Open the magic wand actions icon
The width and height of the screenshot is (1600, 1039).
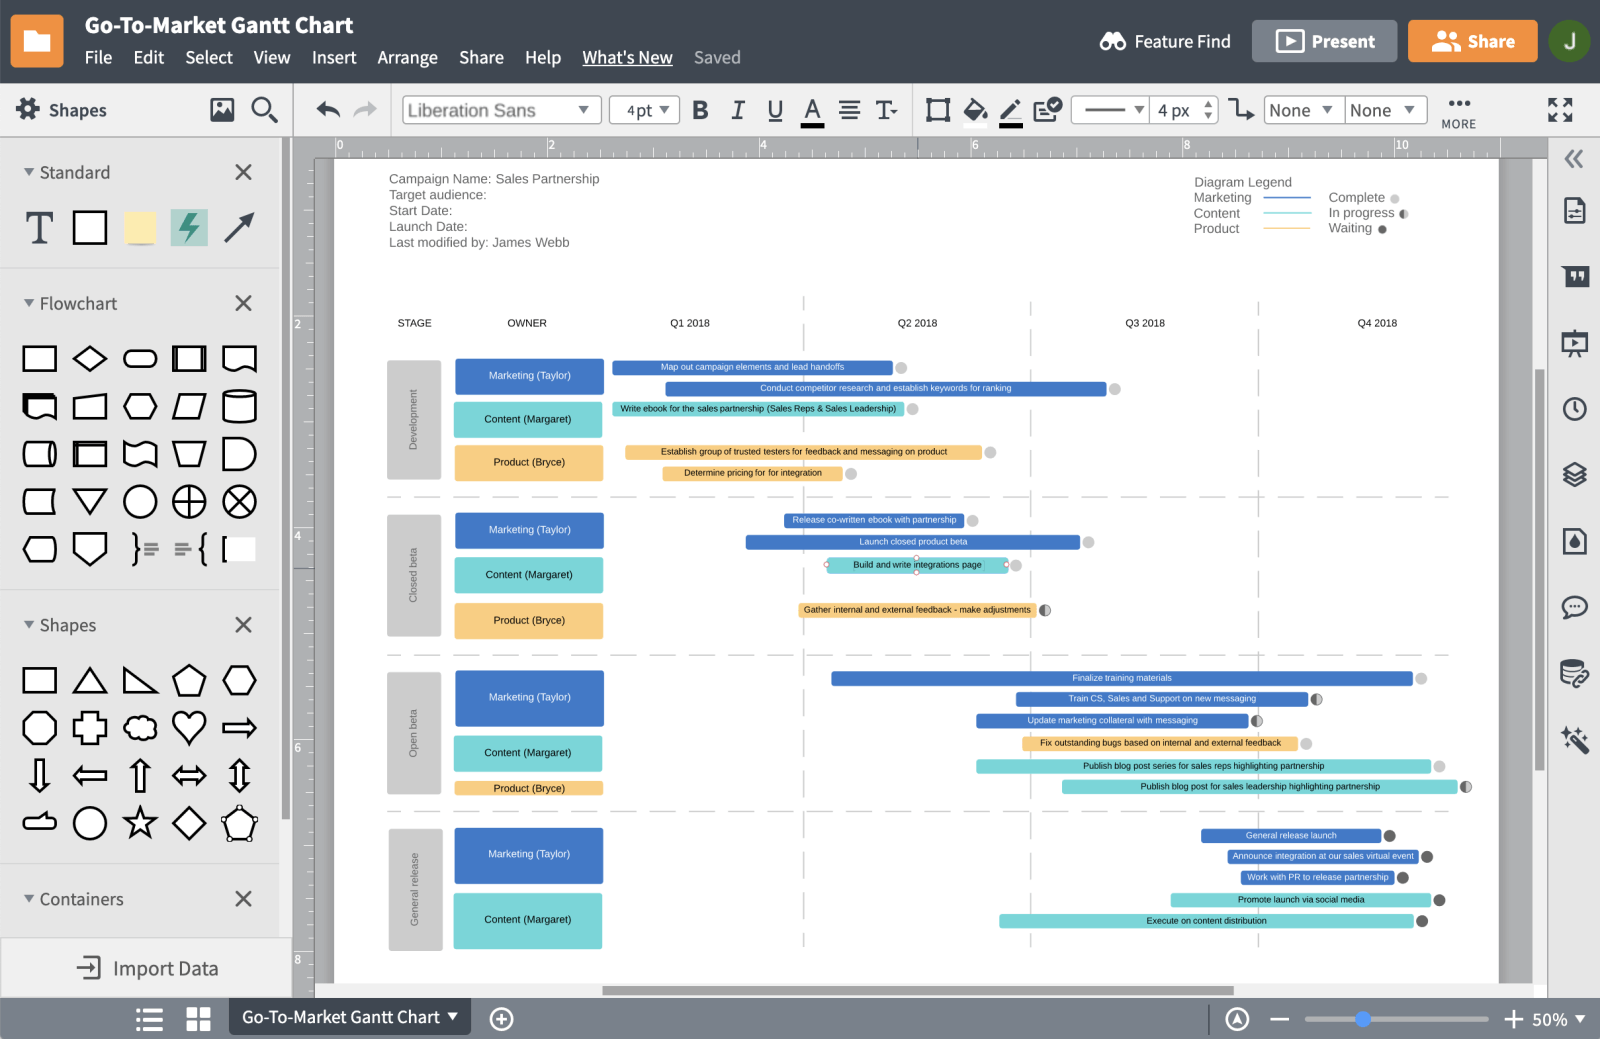point(1574,739)
